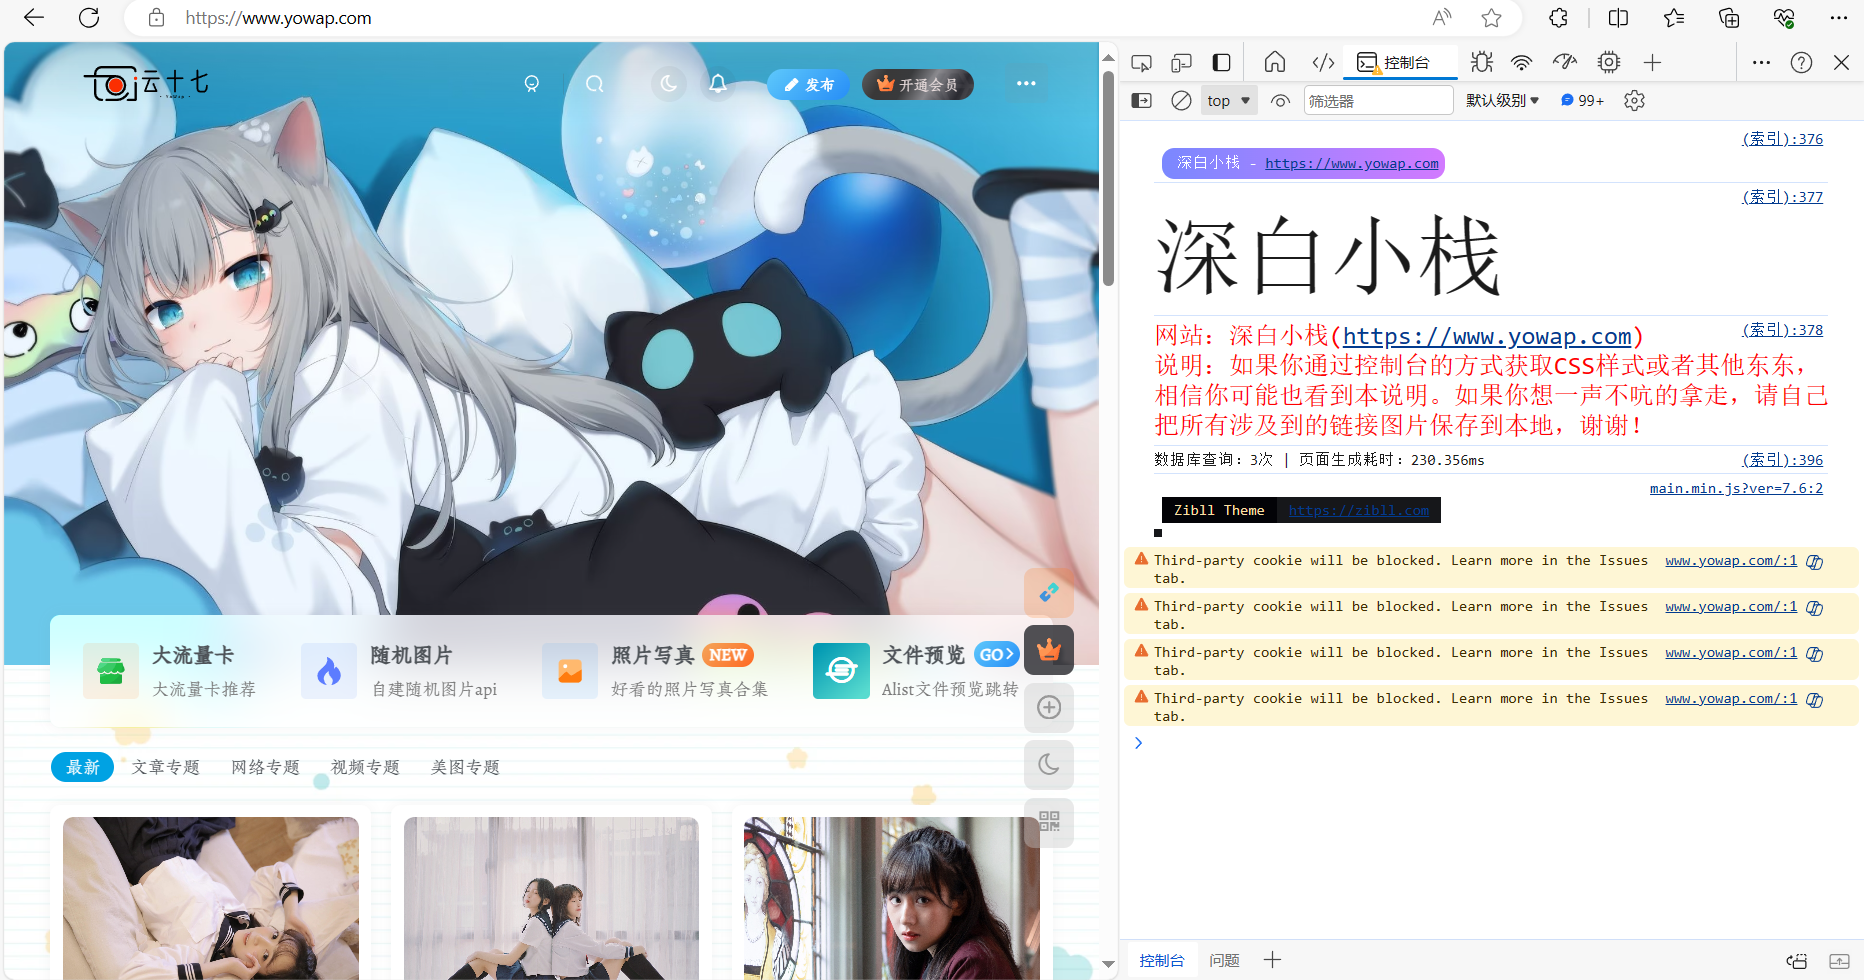
Task: Click the live expression eye icon
Action: pyautogui.click(x=1280, y=101)
